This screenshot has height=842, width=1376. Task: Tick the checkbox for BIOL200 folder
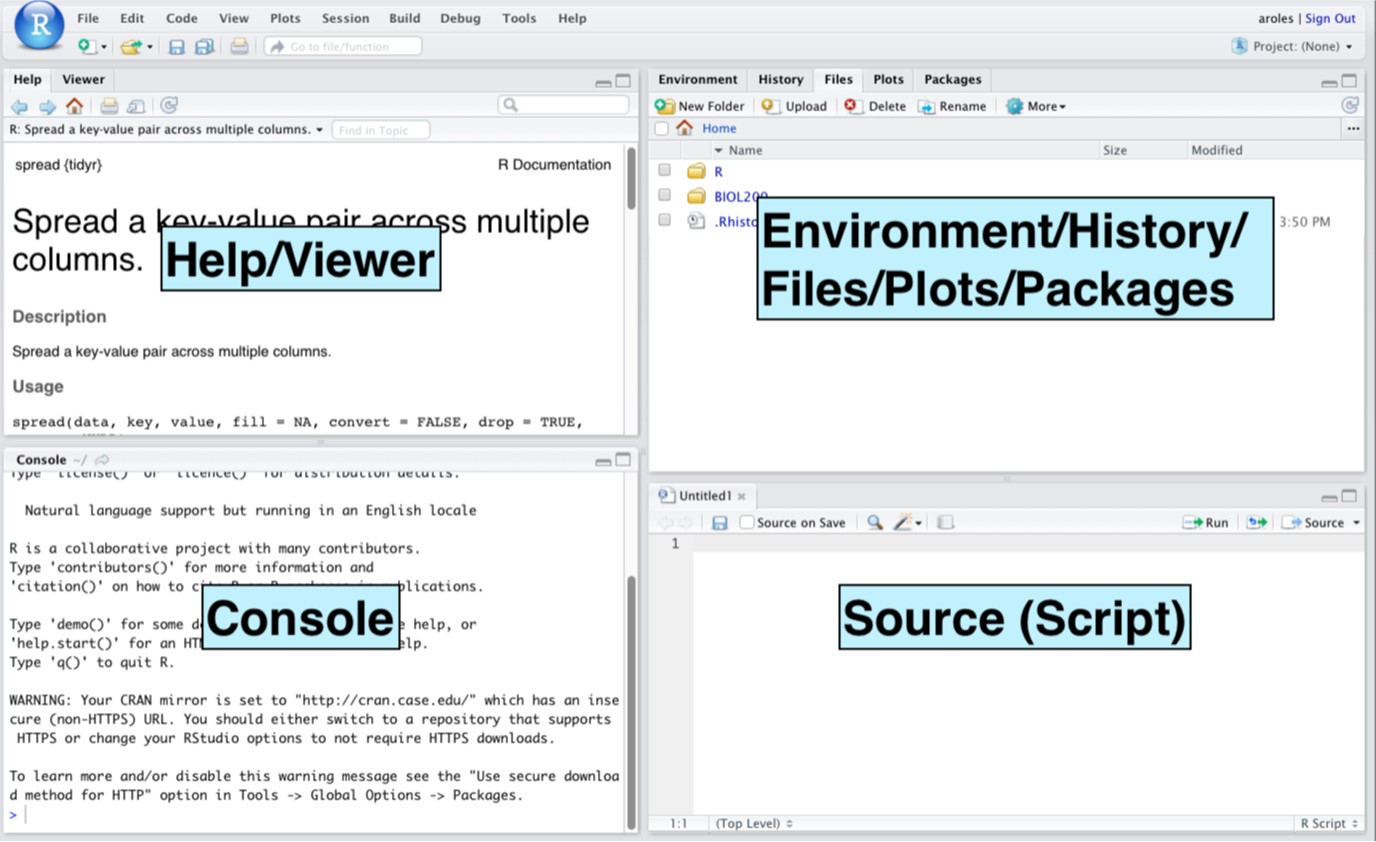click(664, 195)
